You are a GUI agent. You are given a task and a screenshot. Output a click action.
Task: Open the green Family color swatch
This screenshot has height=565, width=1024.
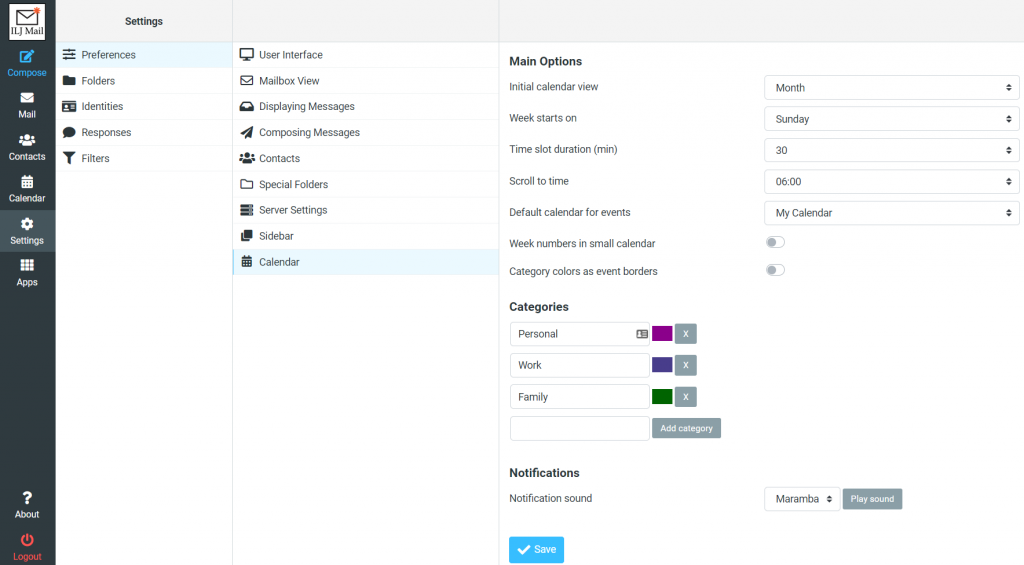(x=662, y=396)
